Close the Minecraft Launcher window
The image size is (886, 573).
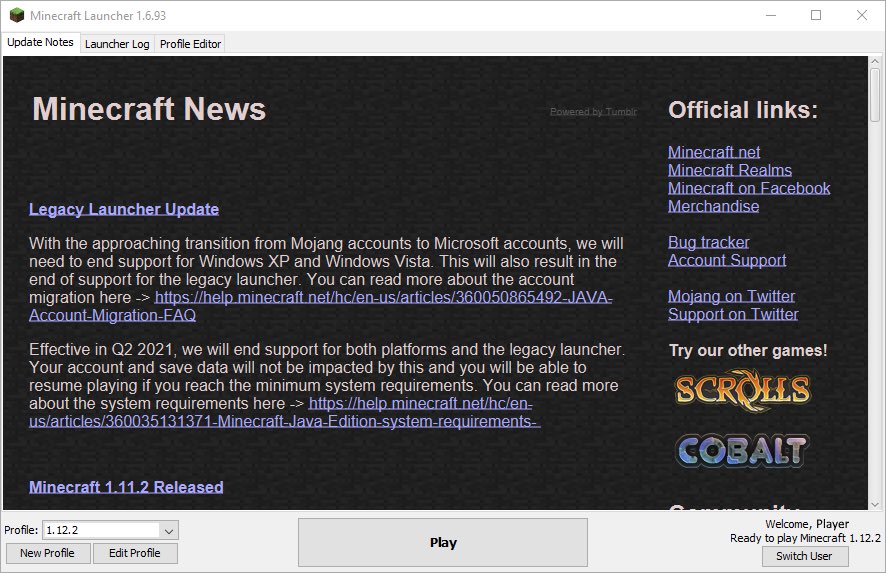[x=862, y=15]
